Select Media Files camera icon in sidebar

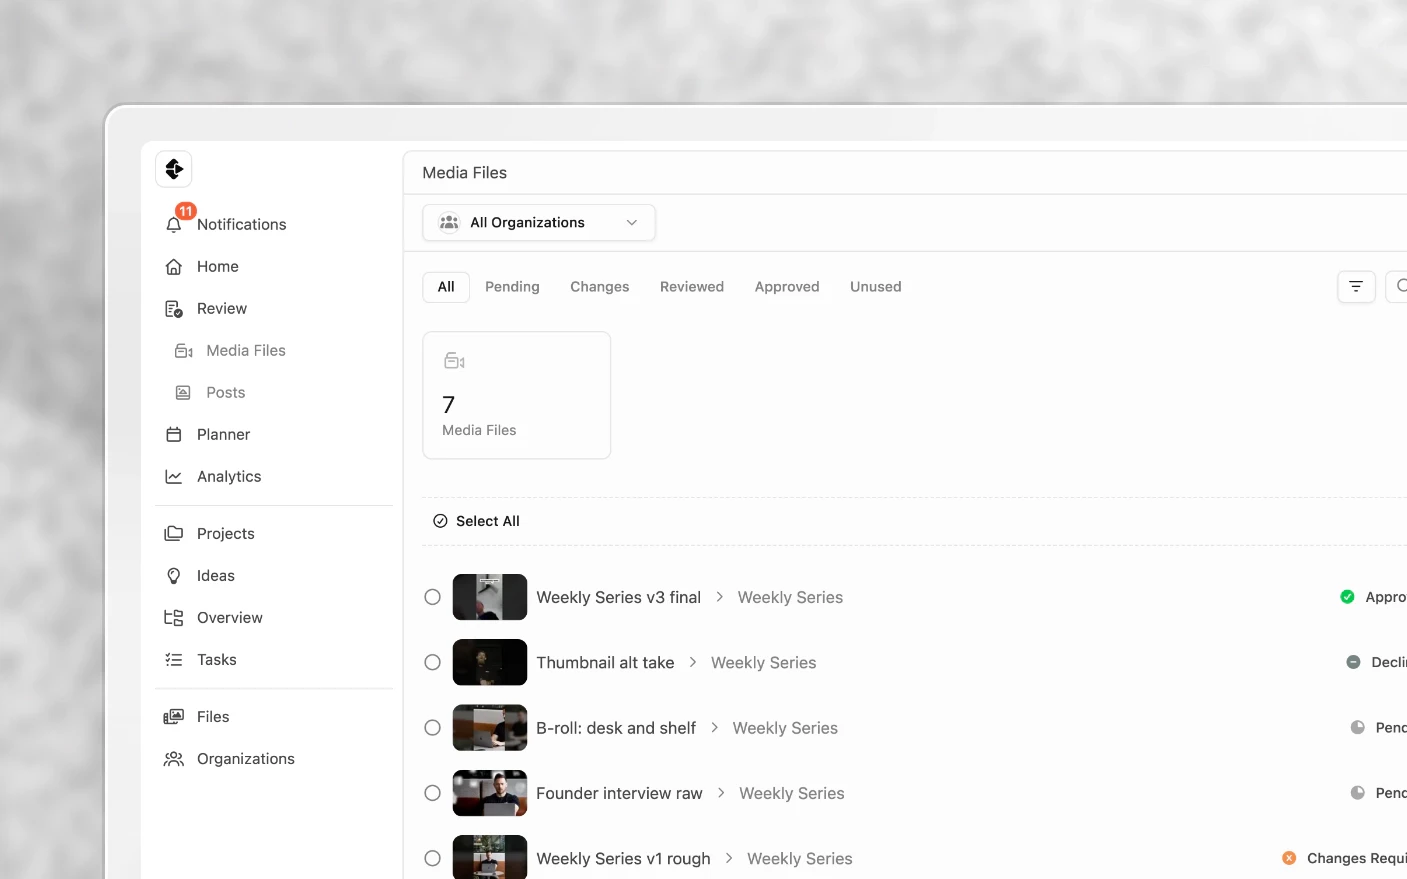pos(184,351)
